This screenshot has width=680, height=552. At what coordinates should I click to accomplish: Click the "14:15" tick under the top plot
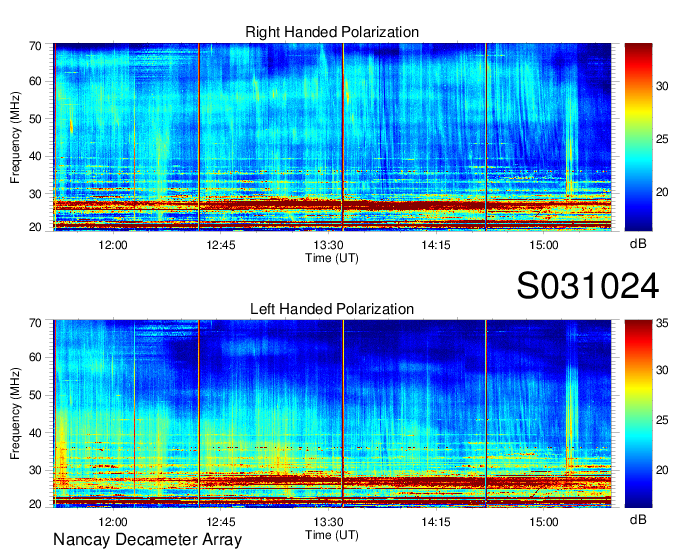[436, 245]
